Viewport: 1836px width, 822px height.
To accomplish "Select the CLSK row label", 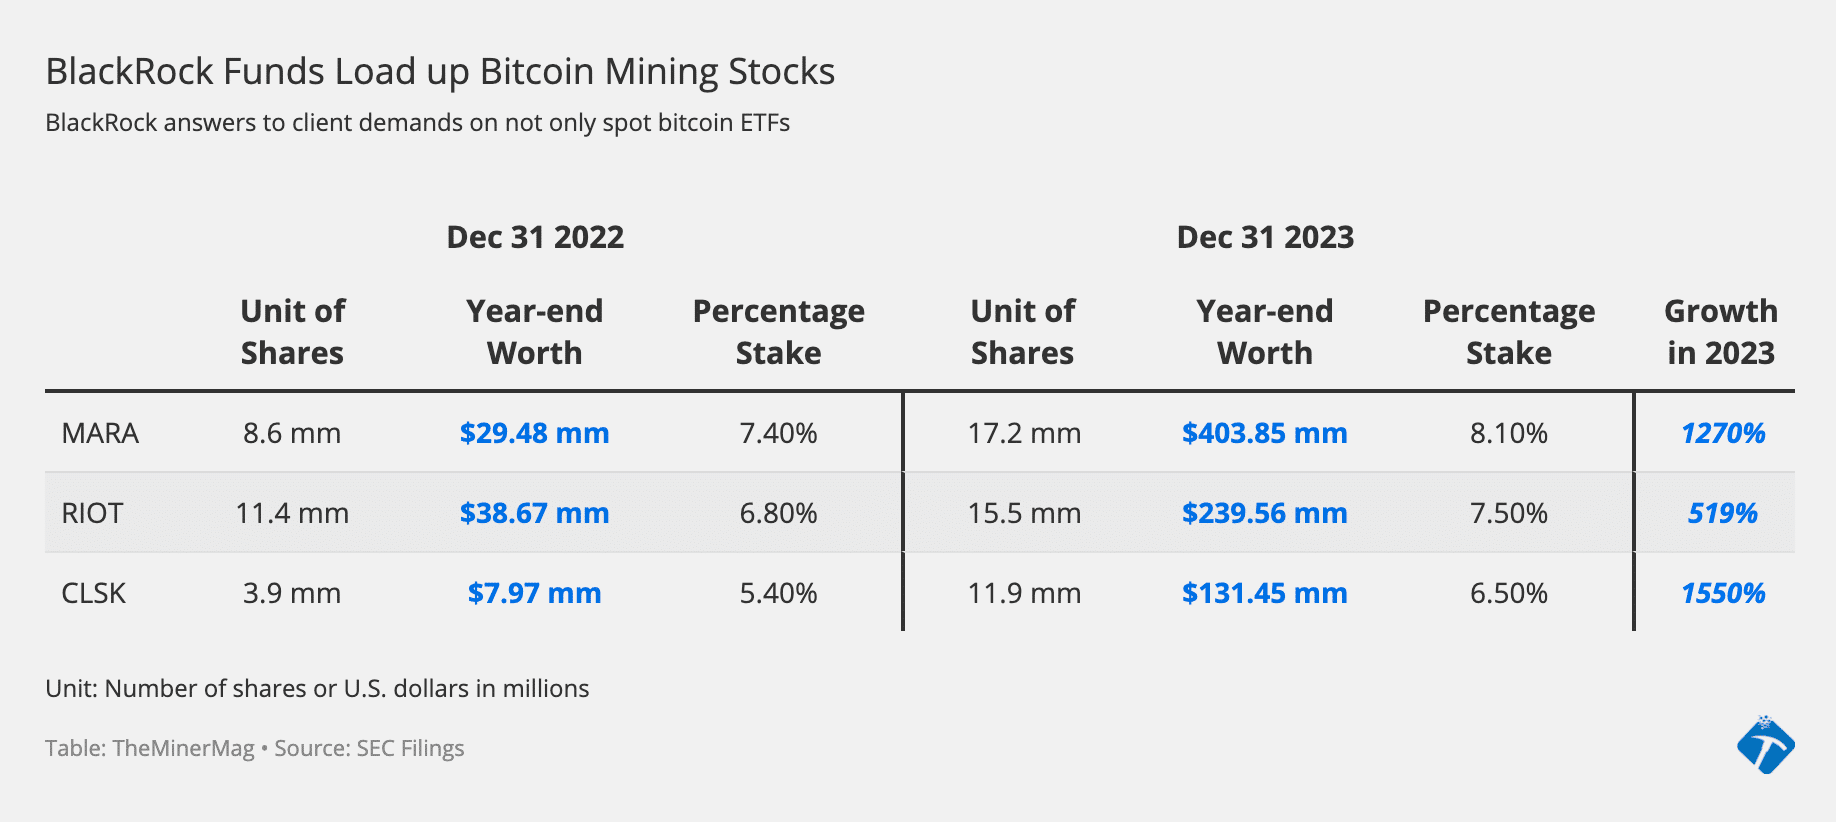I will pyautogui.click(x=94, y=593).
